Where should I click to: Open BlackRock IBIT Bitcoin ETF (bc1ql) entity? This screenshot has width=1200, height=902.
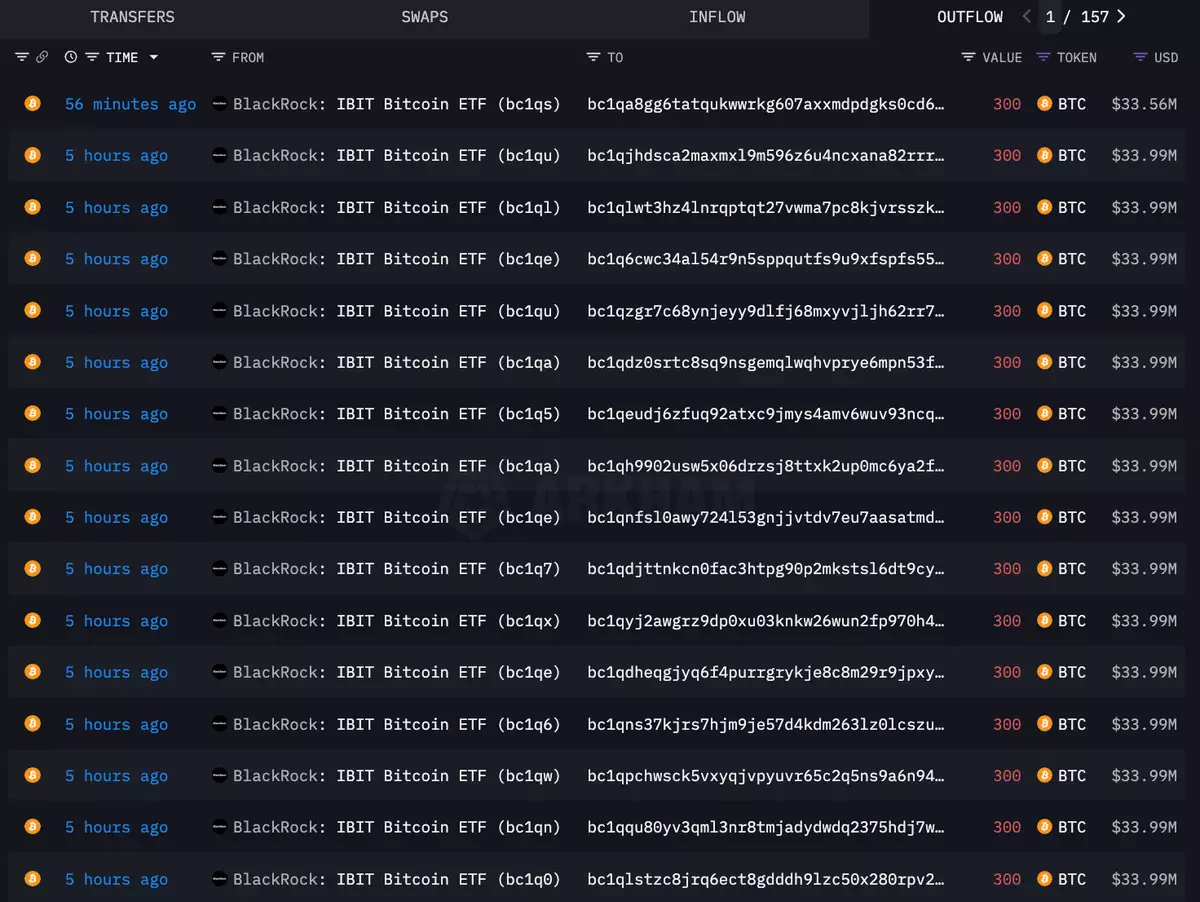[397, 207]
